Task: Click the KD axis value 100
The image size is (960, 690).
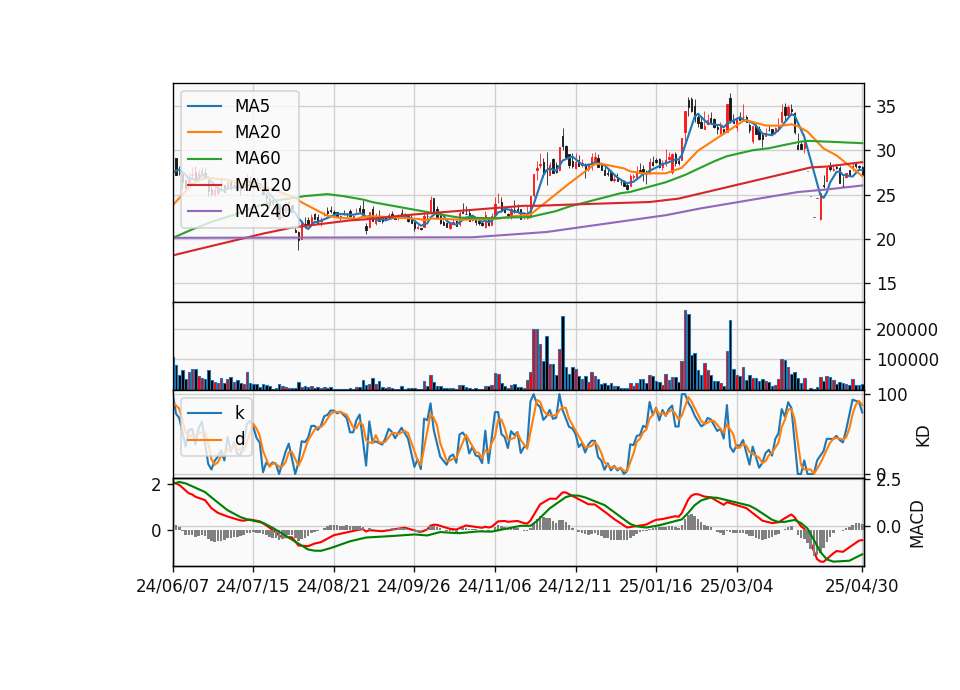Action: coord(892,395)
